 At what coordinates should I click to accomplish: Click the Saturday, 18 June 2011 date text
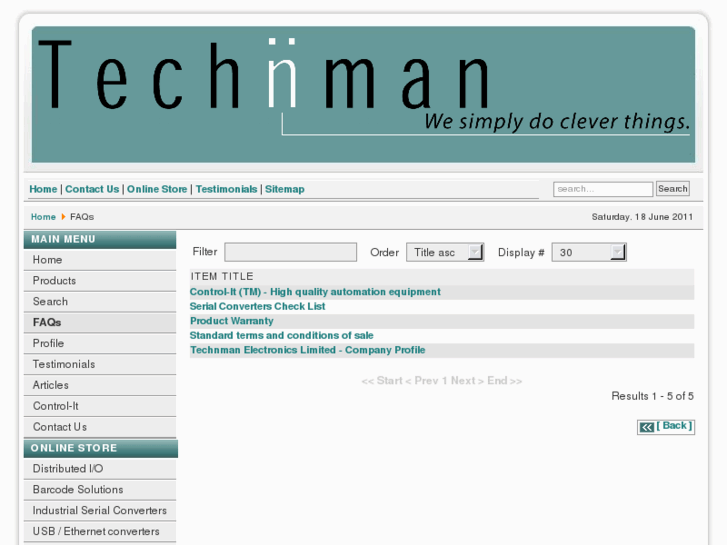[642, 217]
